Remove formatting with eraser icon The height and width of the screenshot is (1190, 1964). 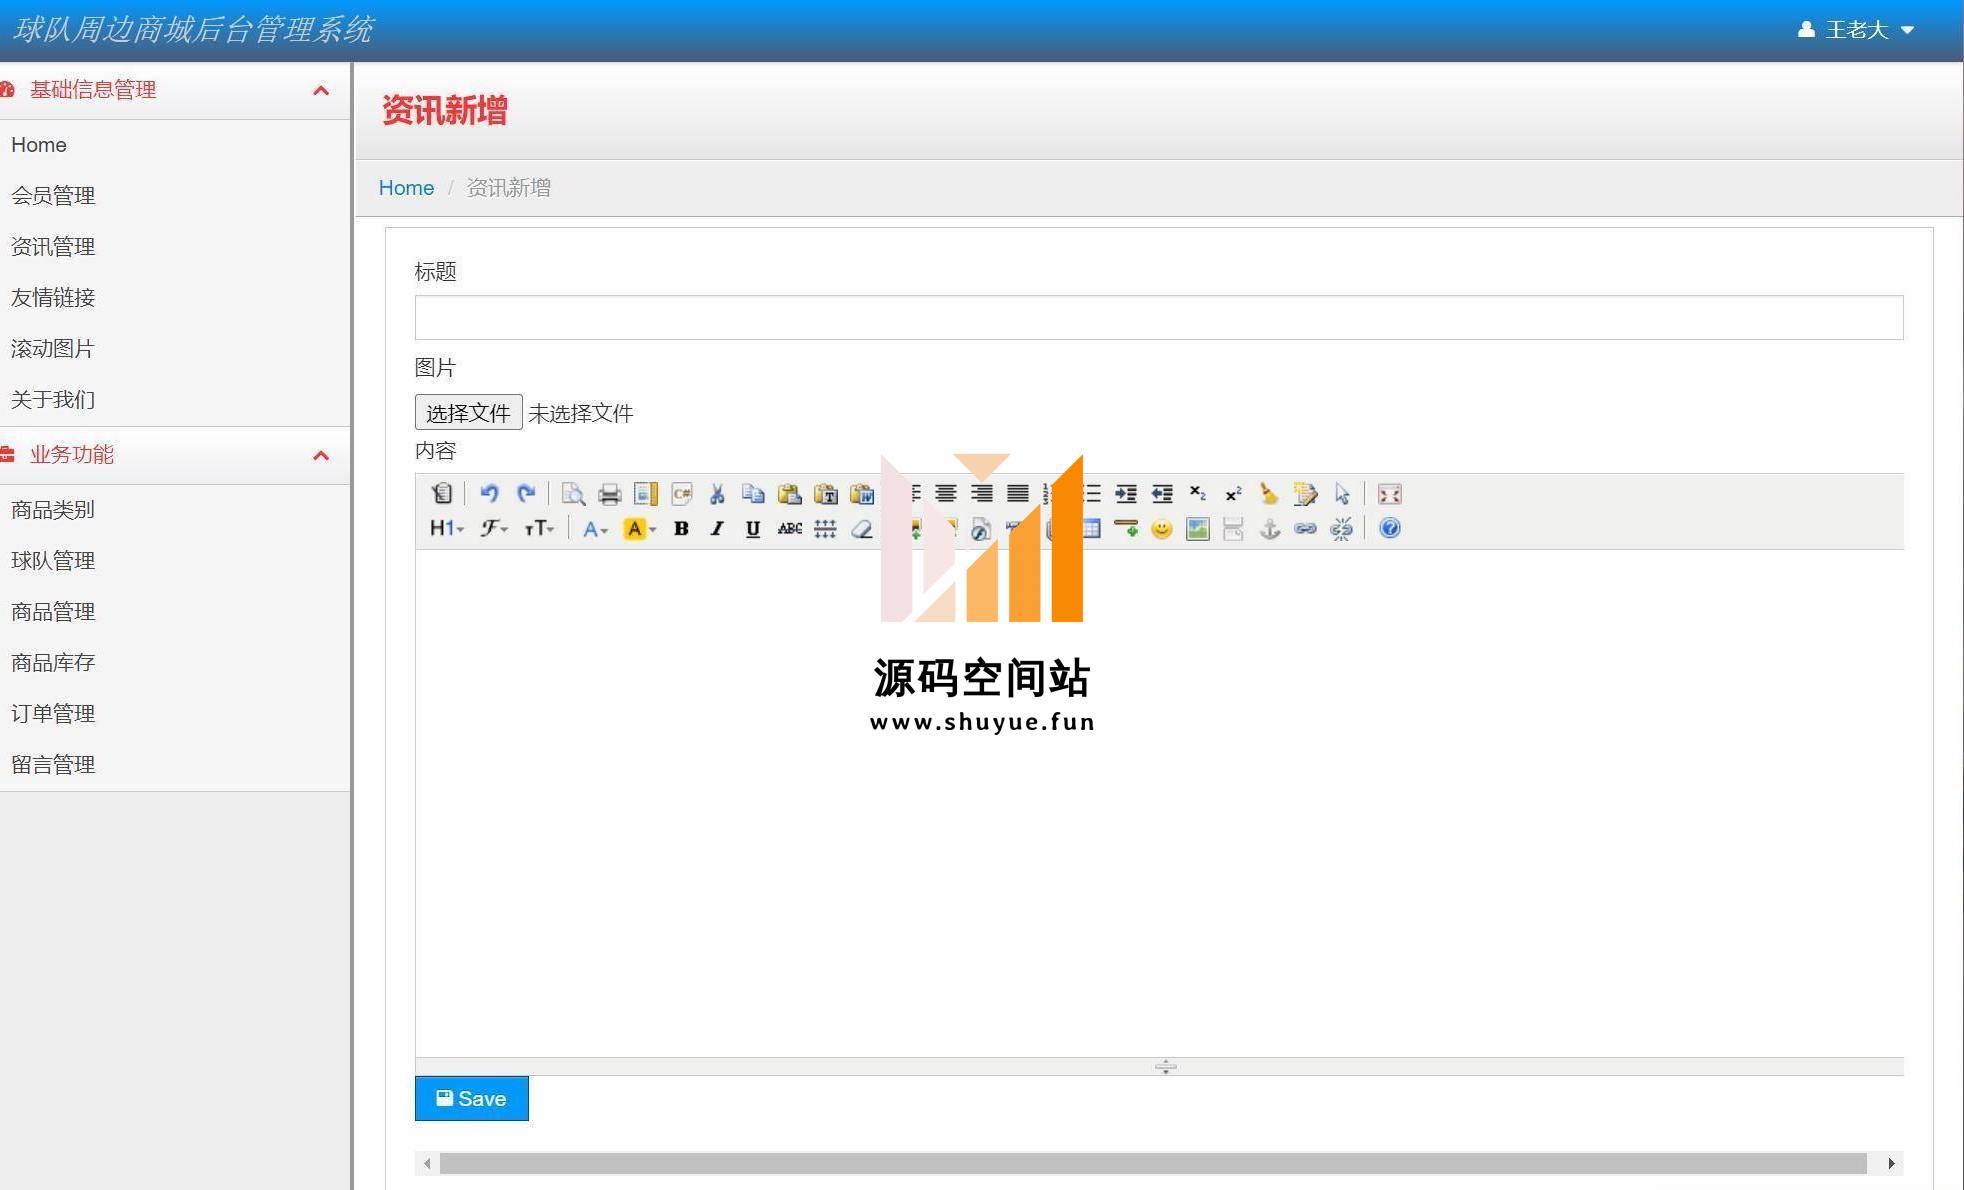pos(862,528)
